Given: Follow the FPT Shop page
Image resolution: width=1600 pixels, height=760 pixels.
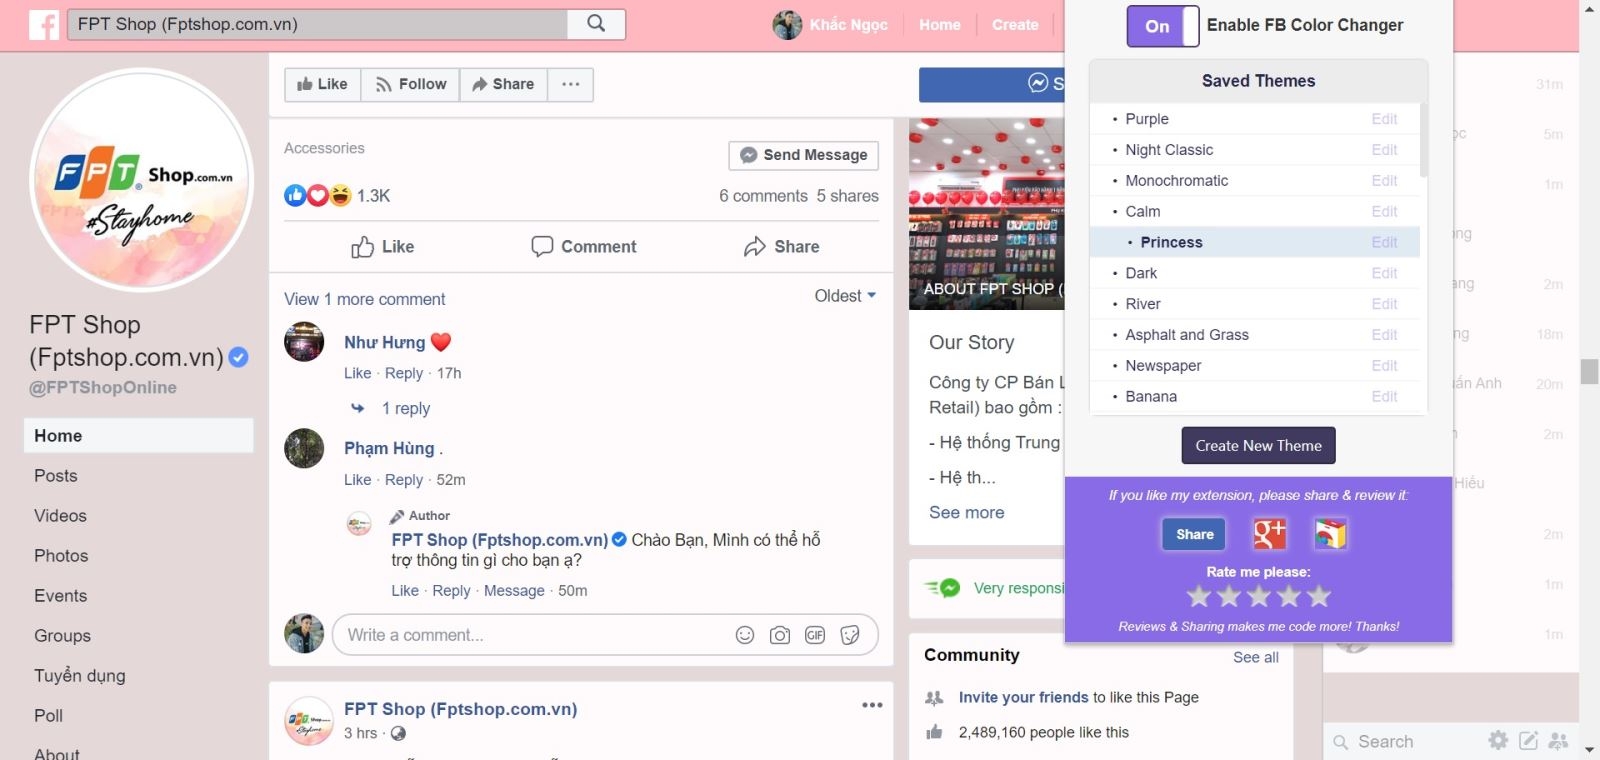Looking at the screenshot, I should pyautogui.click(x=411, y=84).
